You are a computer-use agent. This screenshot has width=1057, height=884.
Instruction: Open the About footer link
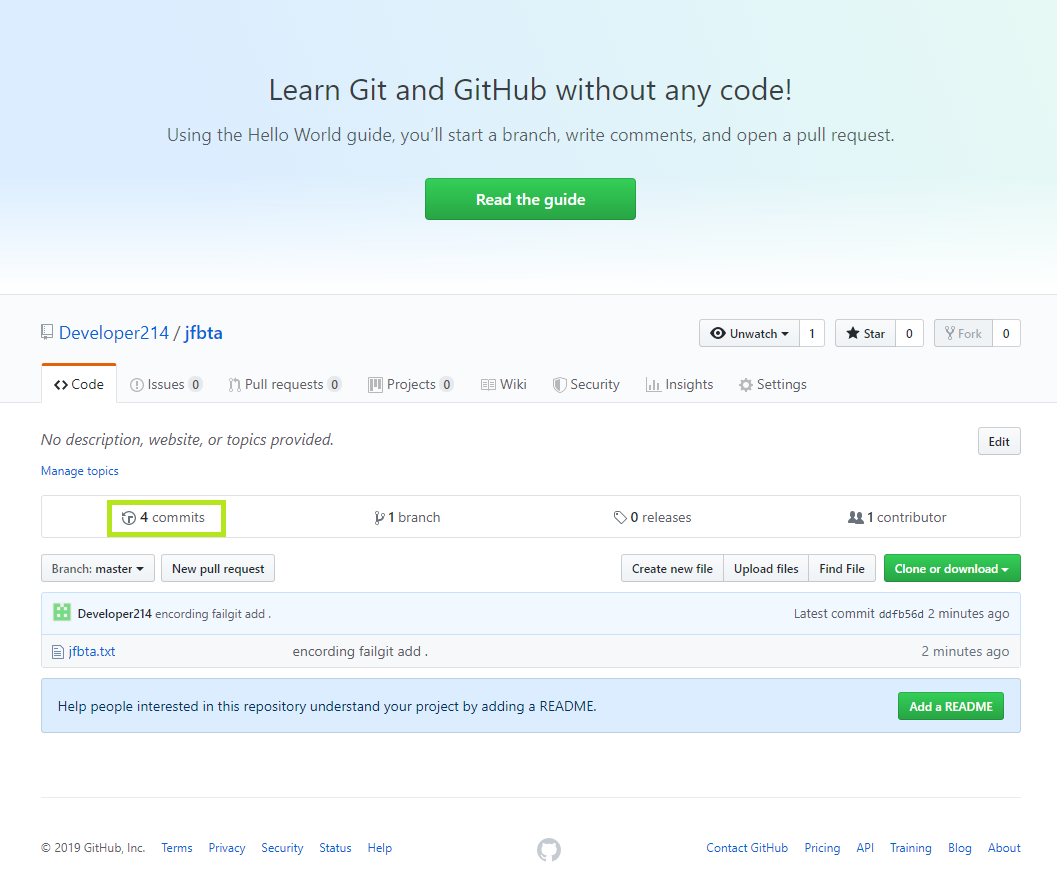click(1004, 848)
